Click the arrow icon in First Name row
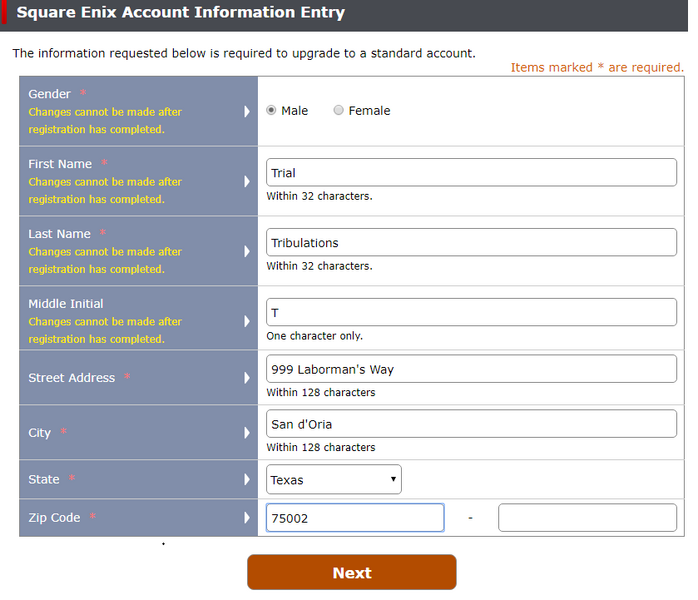Image resolution: width=698 pixels, height=600 pixels. click(x=247, y=181)
